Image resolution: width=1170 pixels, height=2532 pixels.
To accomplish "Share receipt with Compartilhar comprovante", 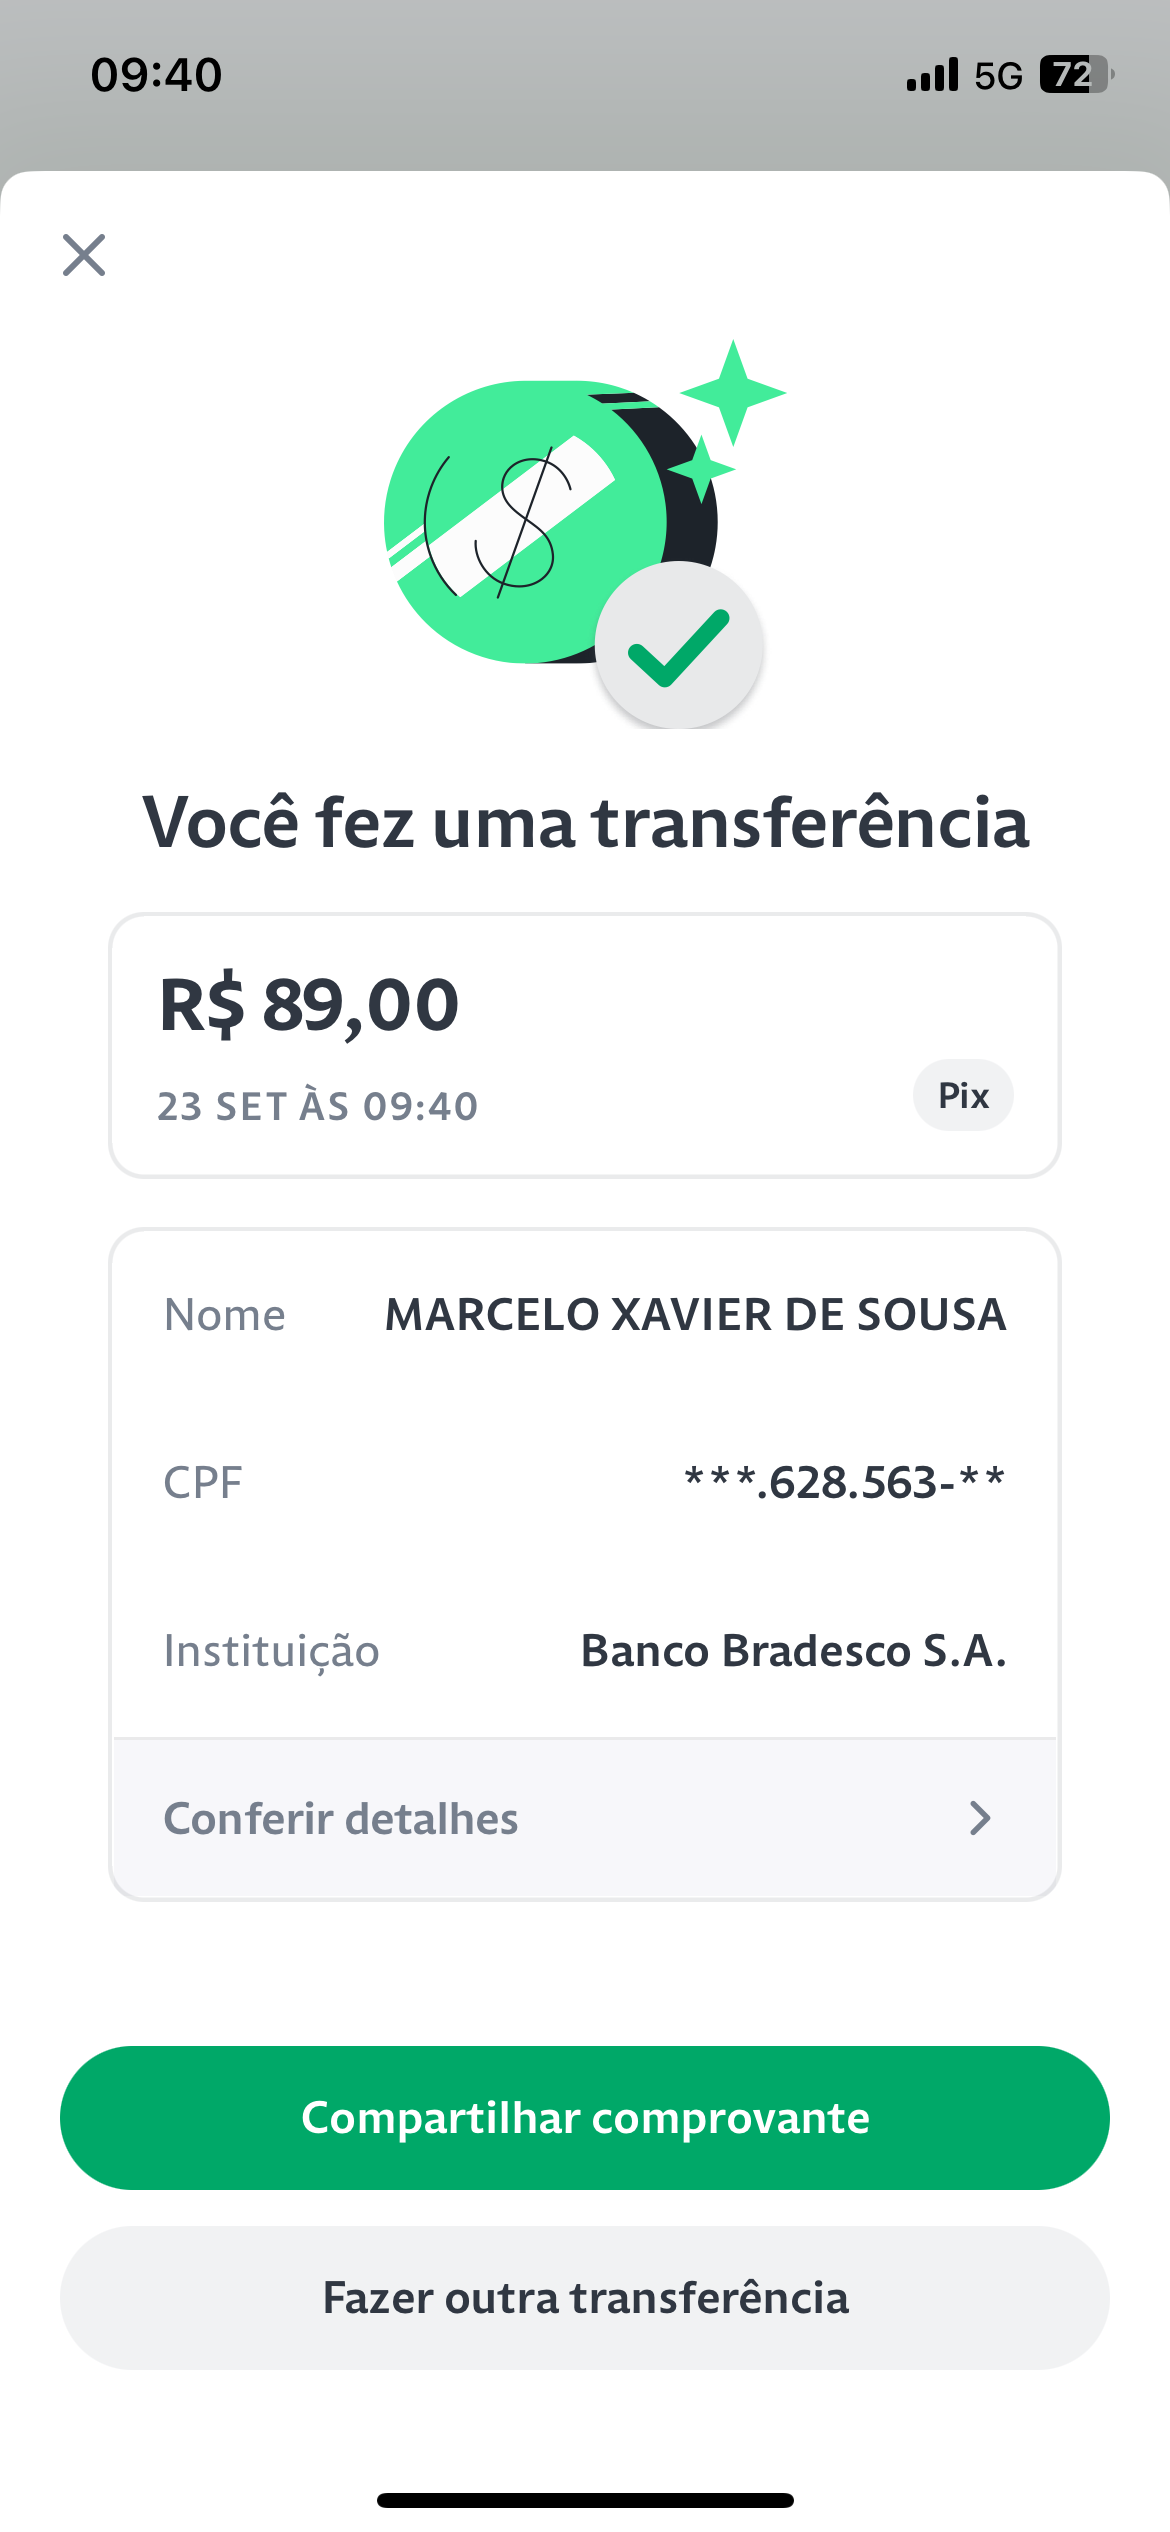I will click(x=585, y=2118).
